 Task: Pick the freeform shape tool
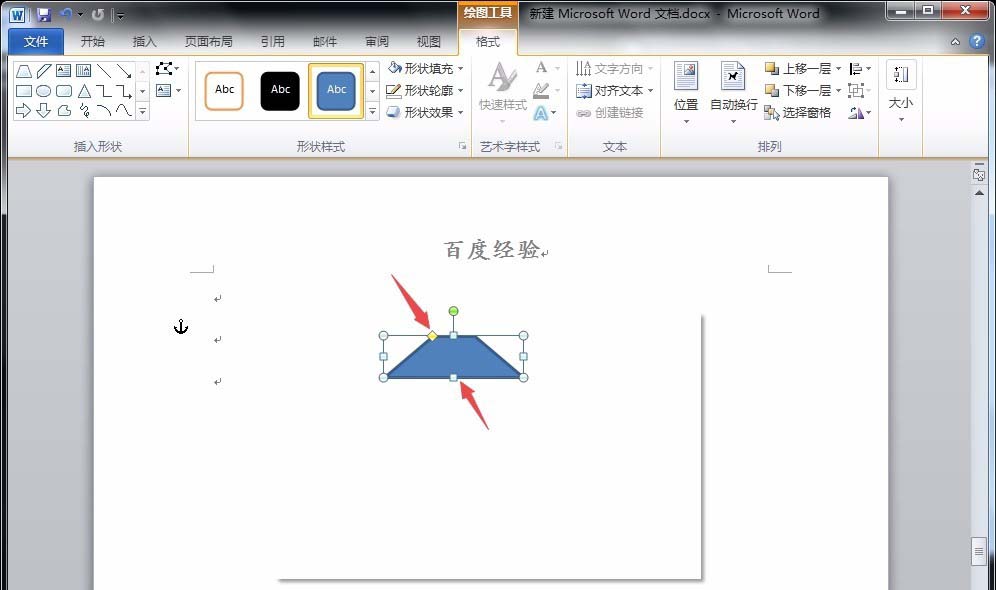(x=64, y=111)
